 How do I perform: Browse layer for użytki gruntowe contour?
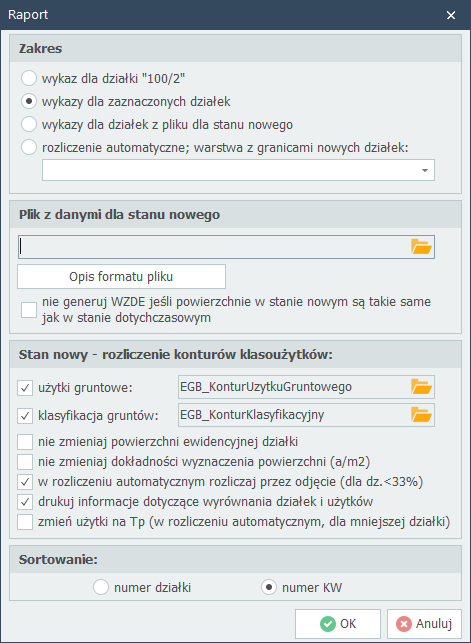click(x=421, y=387)
